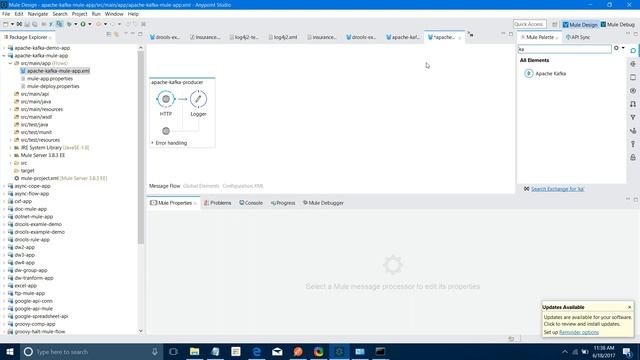Open palette settings gear icon
The width and height of the screenshot is (640, 360).
616,48
